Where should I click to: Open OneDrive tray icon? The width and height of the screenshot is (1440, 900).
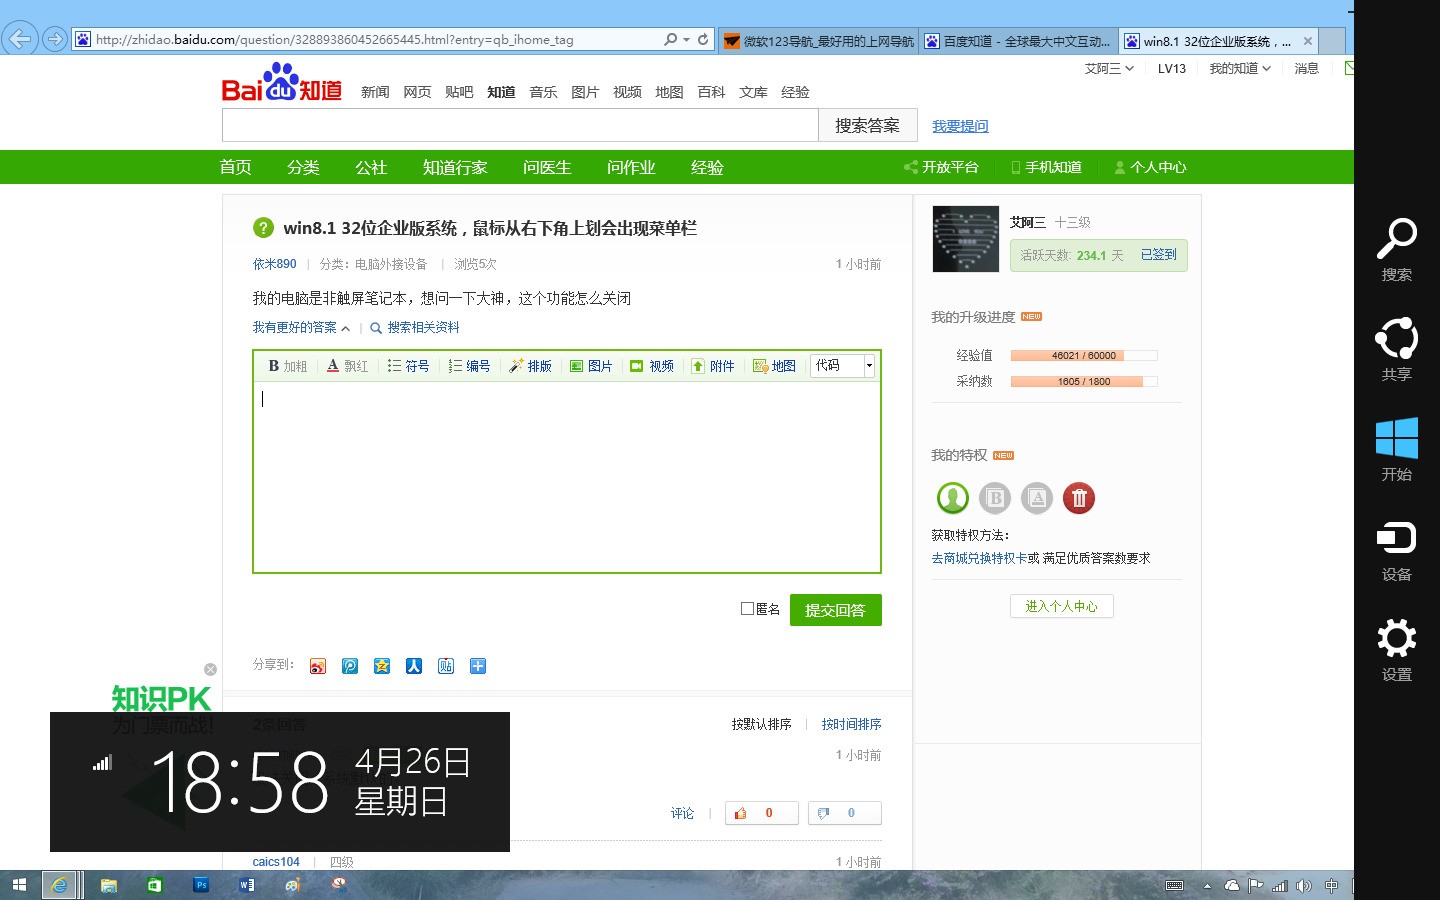1232,886
